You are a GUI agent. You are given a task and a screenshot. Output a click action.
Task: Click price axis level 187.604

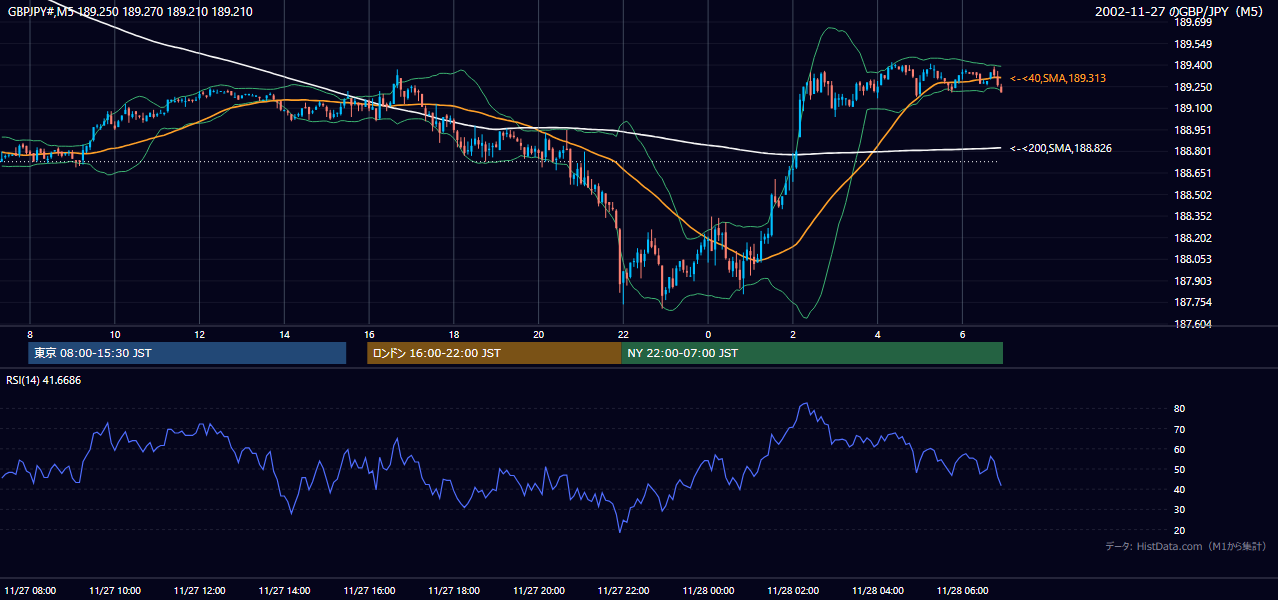click(1192, 324)
